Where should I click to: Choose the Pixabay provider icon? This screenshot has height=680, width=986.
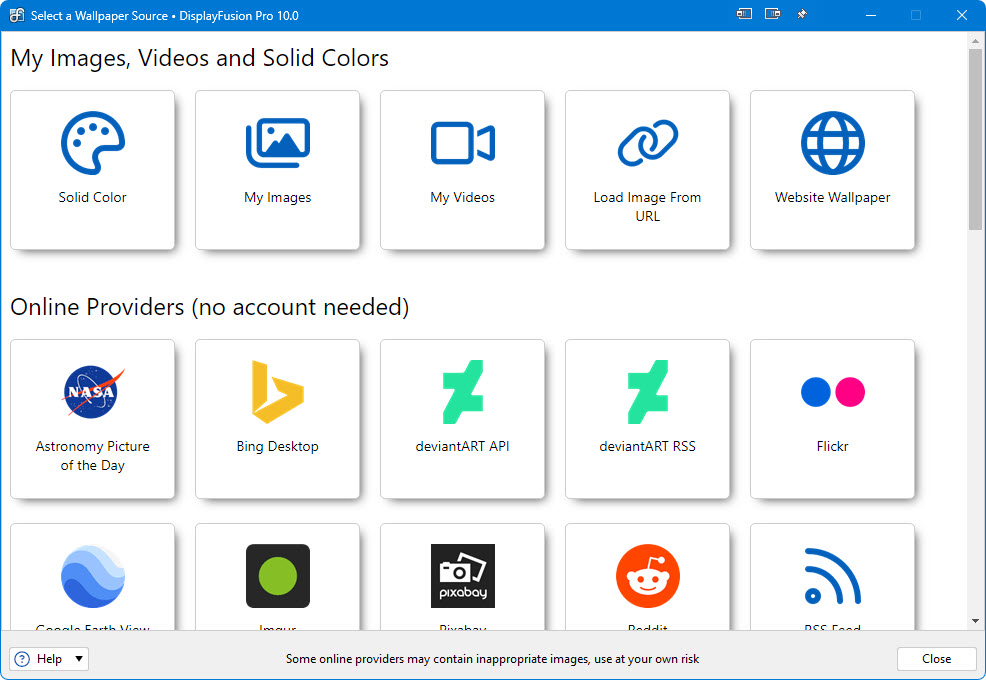click(462, 577)
